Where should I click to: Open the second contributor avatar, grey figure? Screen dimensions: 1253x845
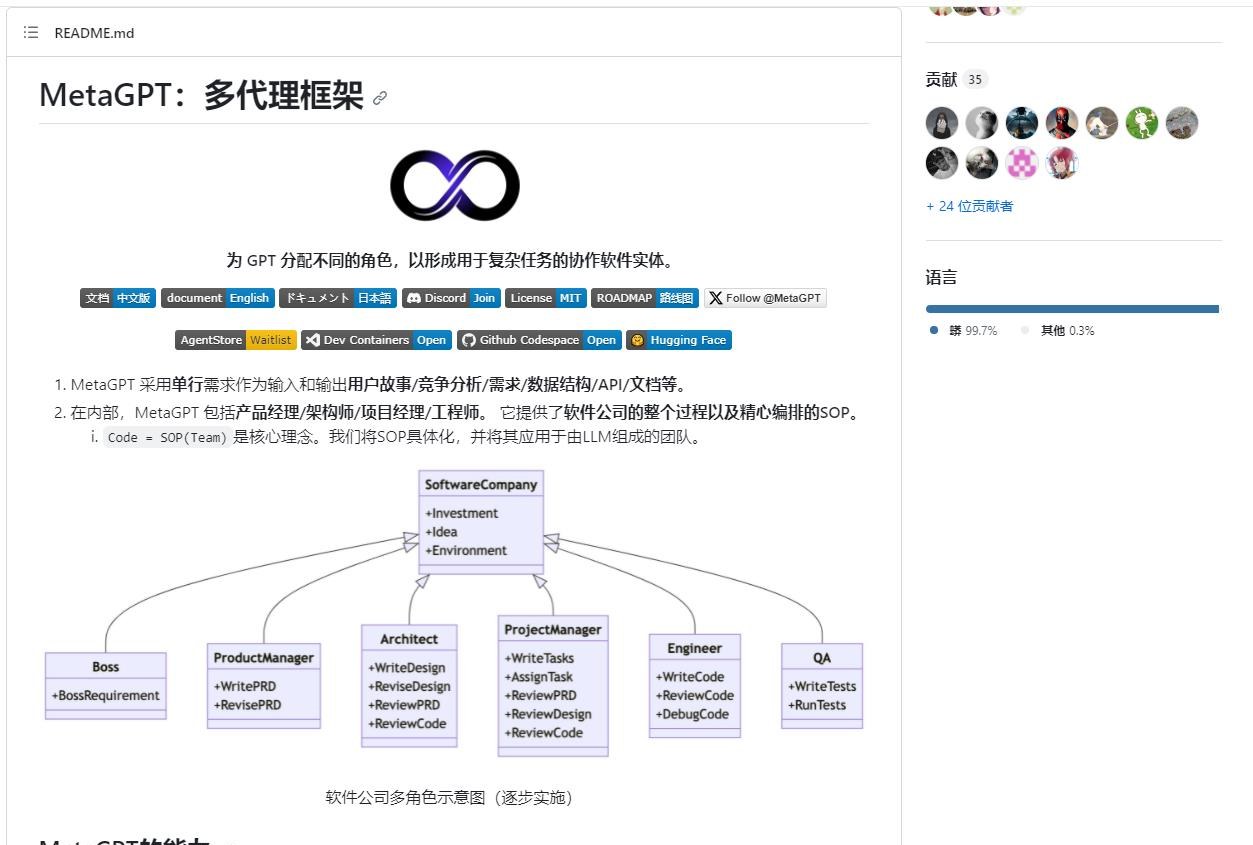pos(982,123)
